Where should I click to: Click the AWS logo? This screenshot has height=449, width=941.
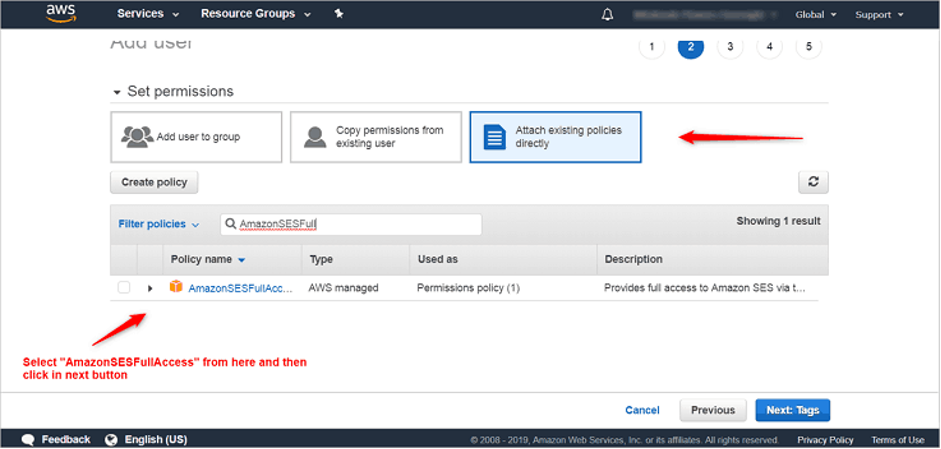[61, 13]
